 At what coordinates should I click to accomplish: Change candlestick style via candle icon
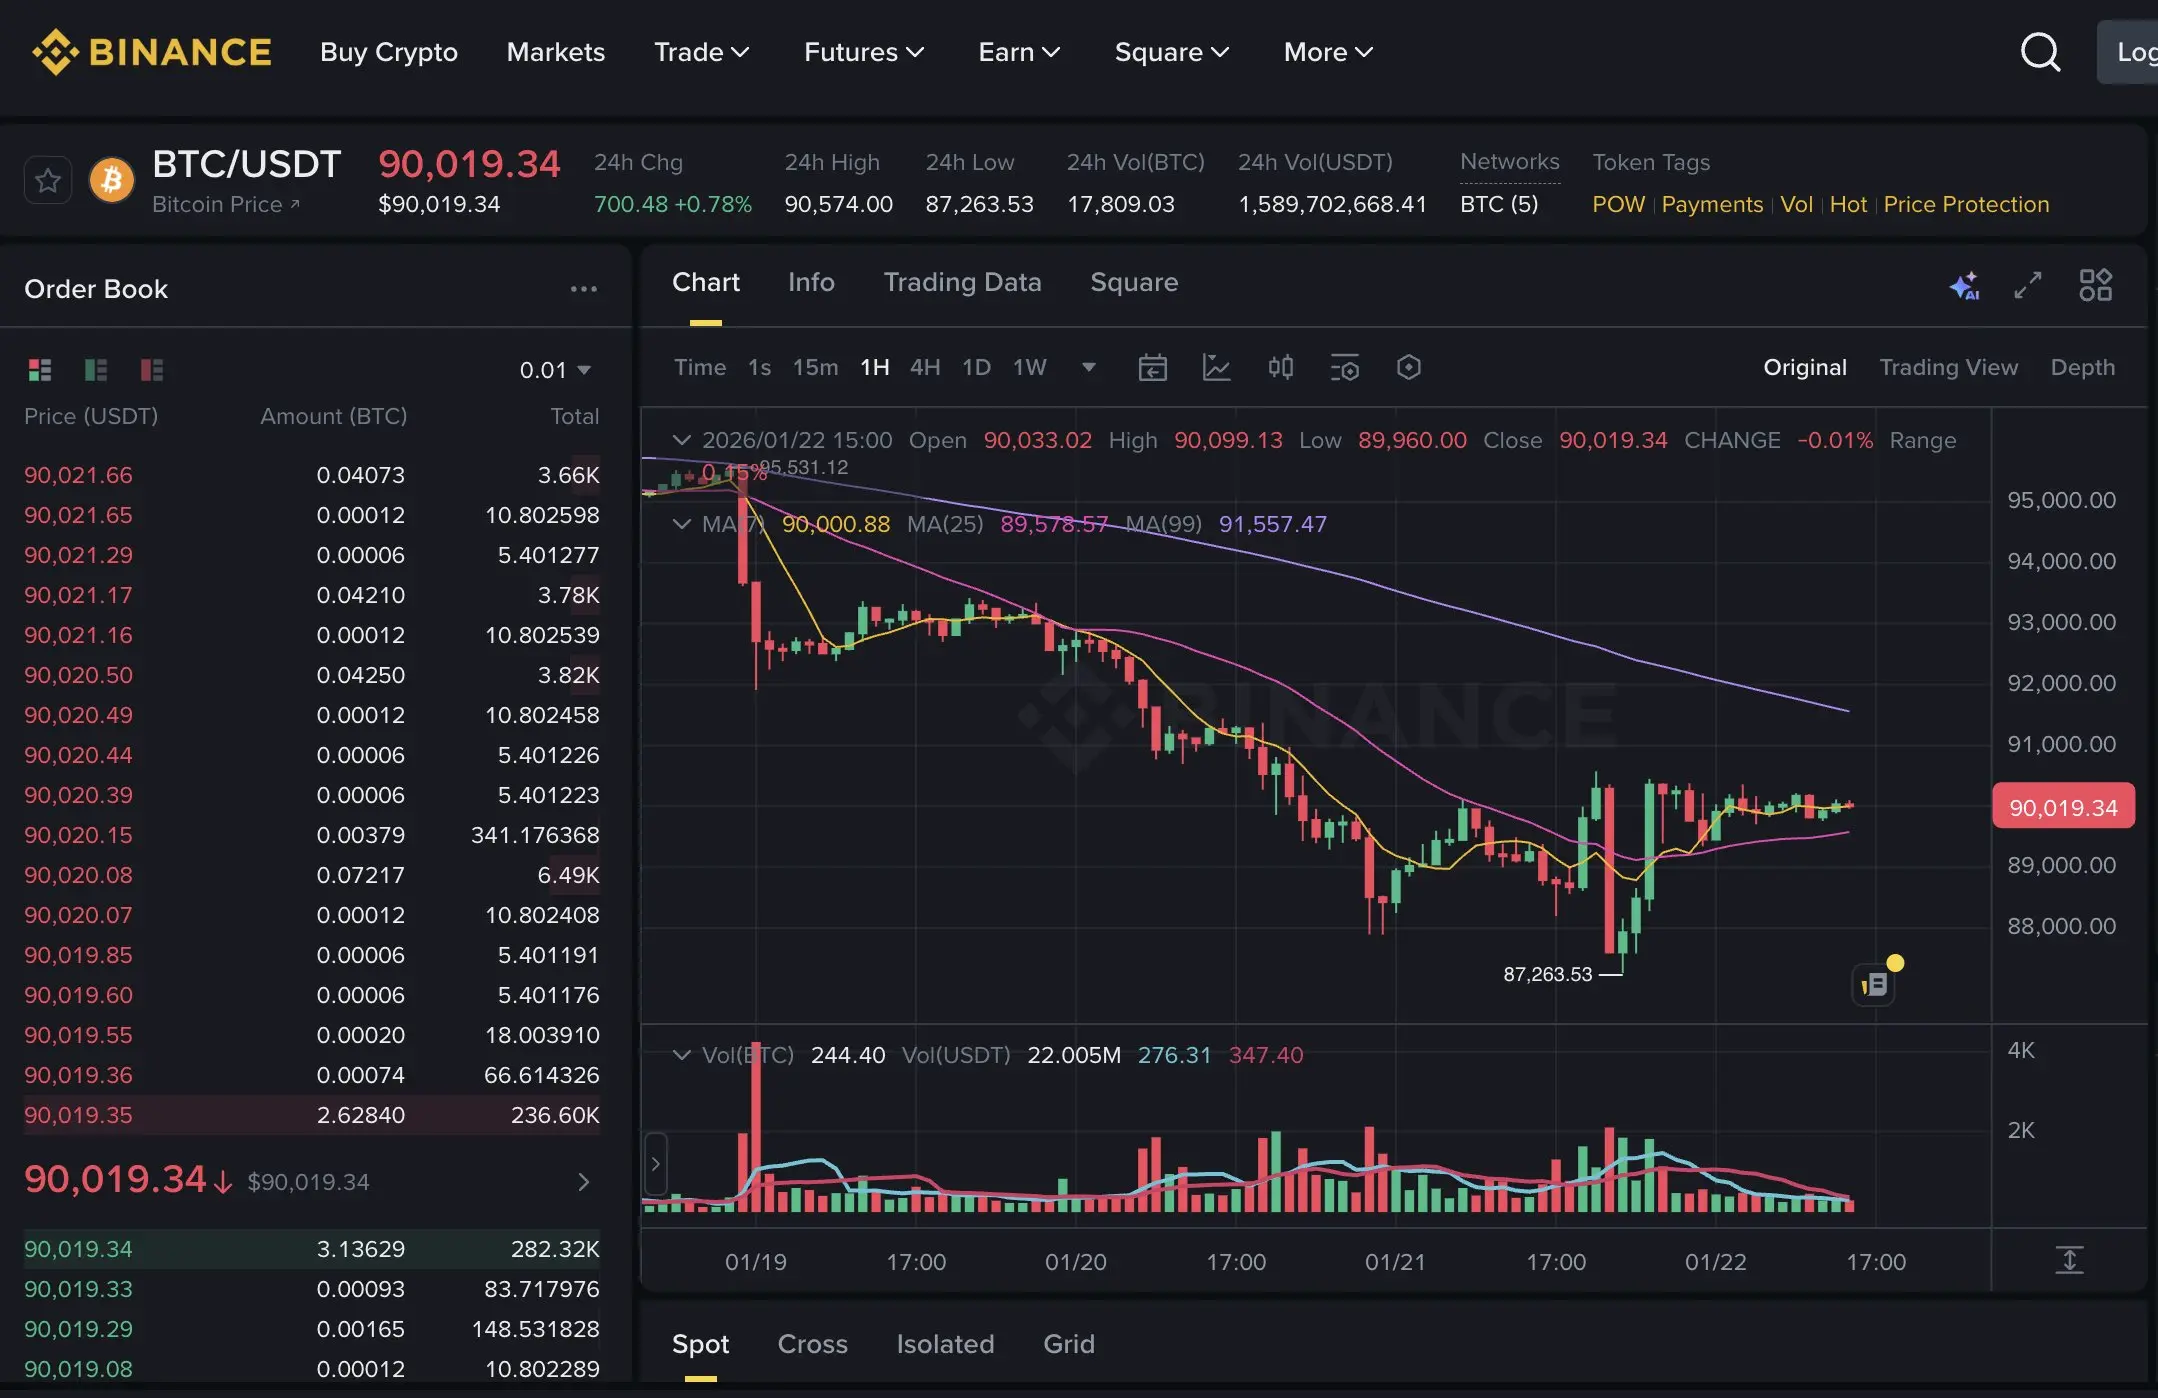coord(1280,368)
